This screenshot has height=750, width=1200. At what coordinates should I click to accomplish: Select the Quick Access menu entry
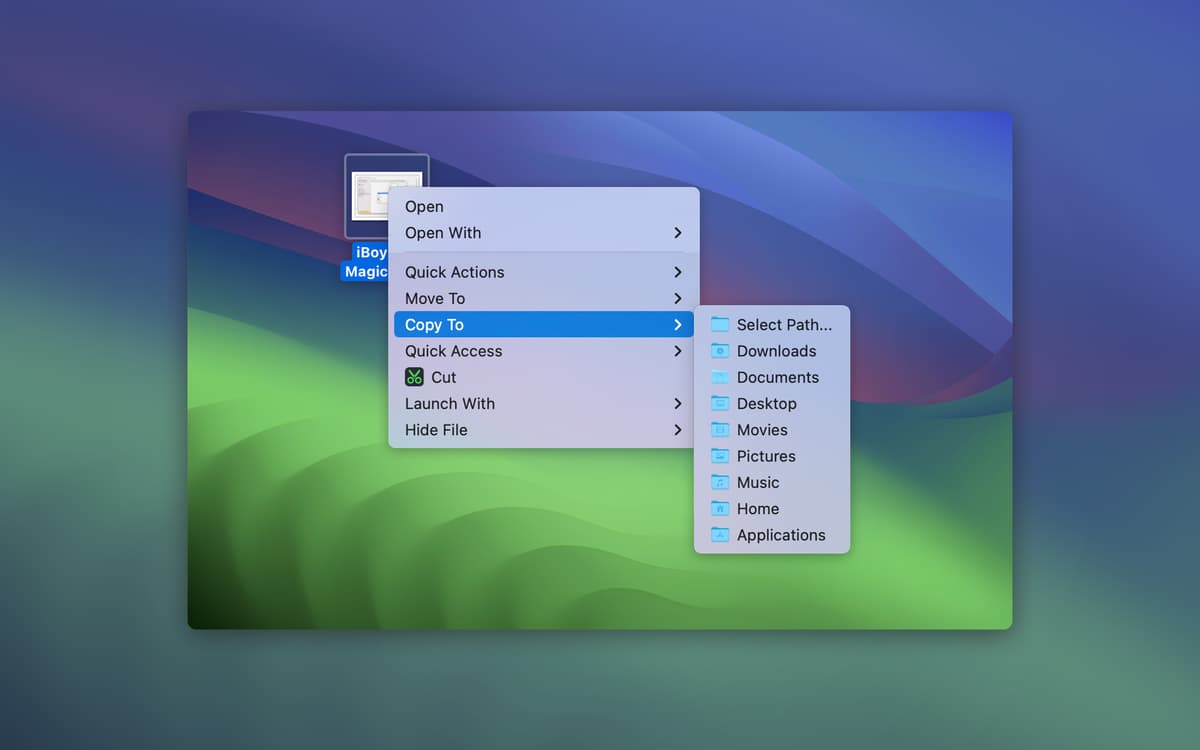click(x=453, y=351)
